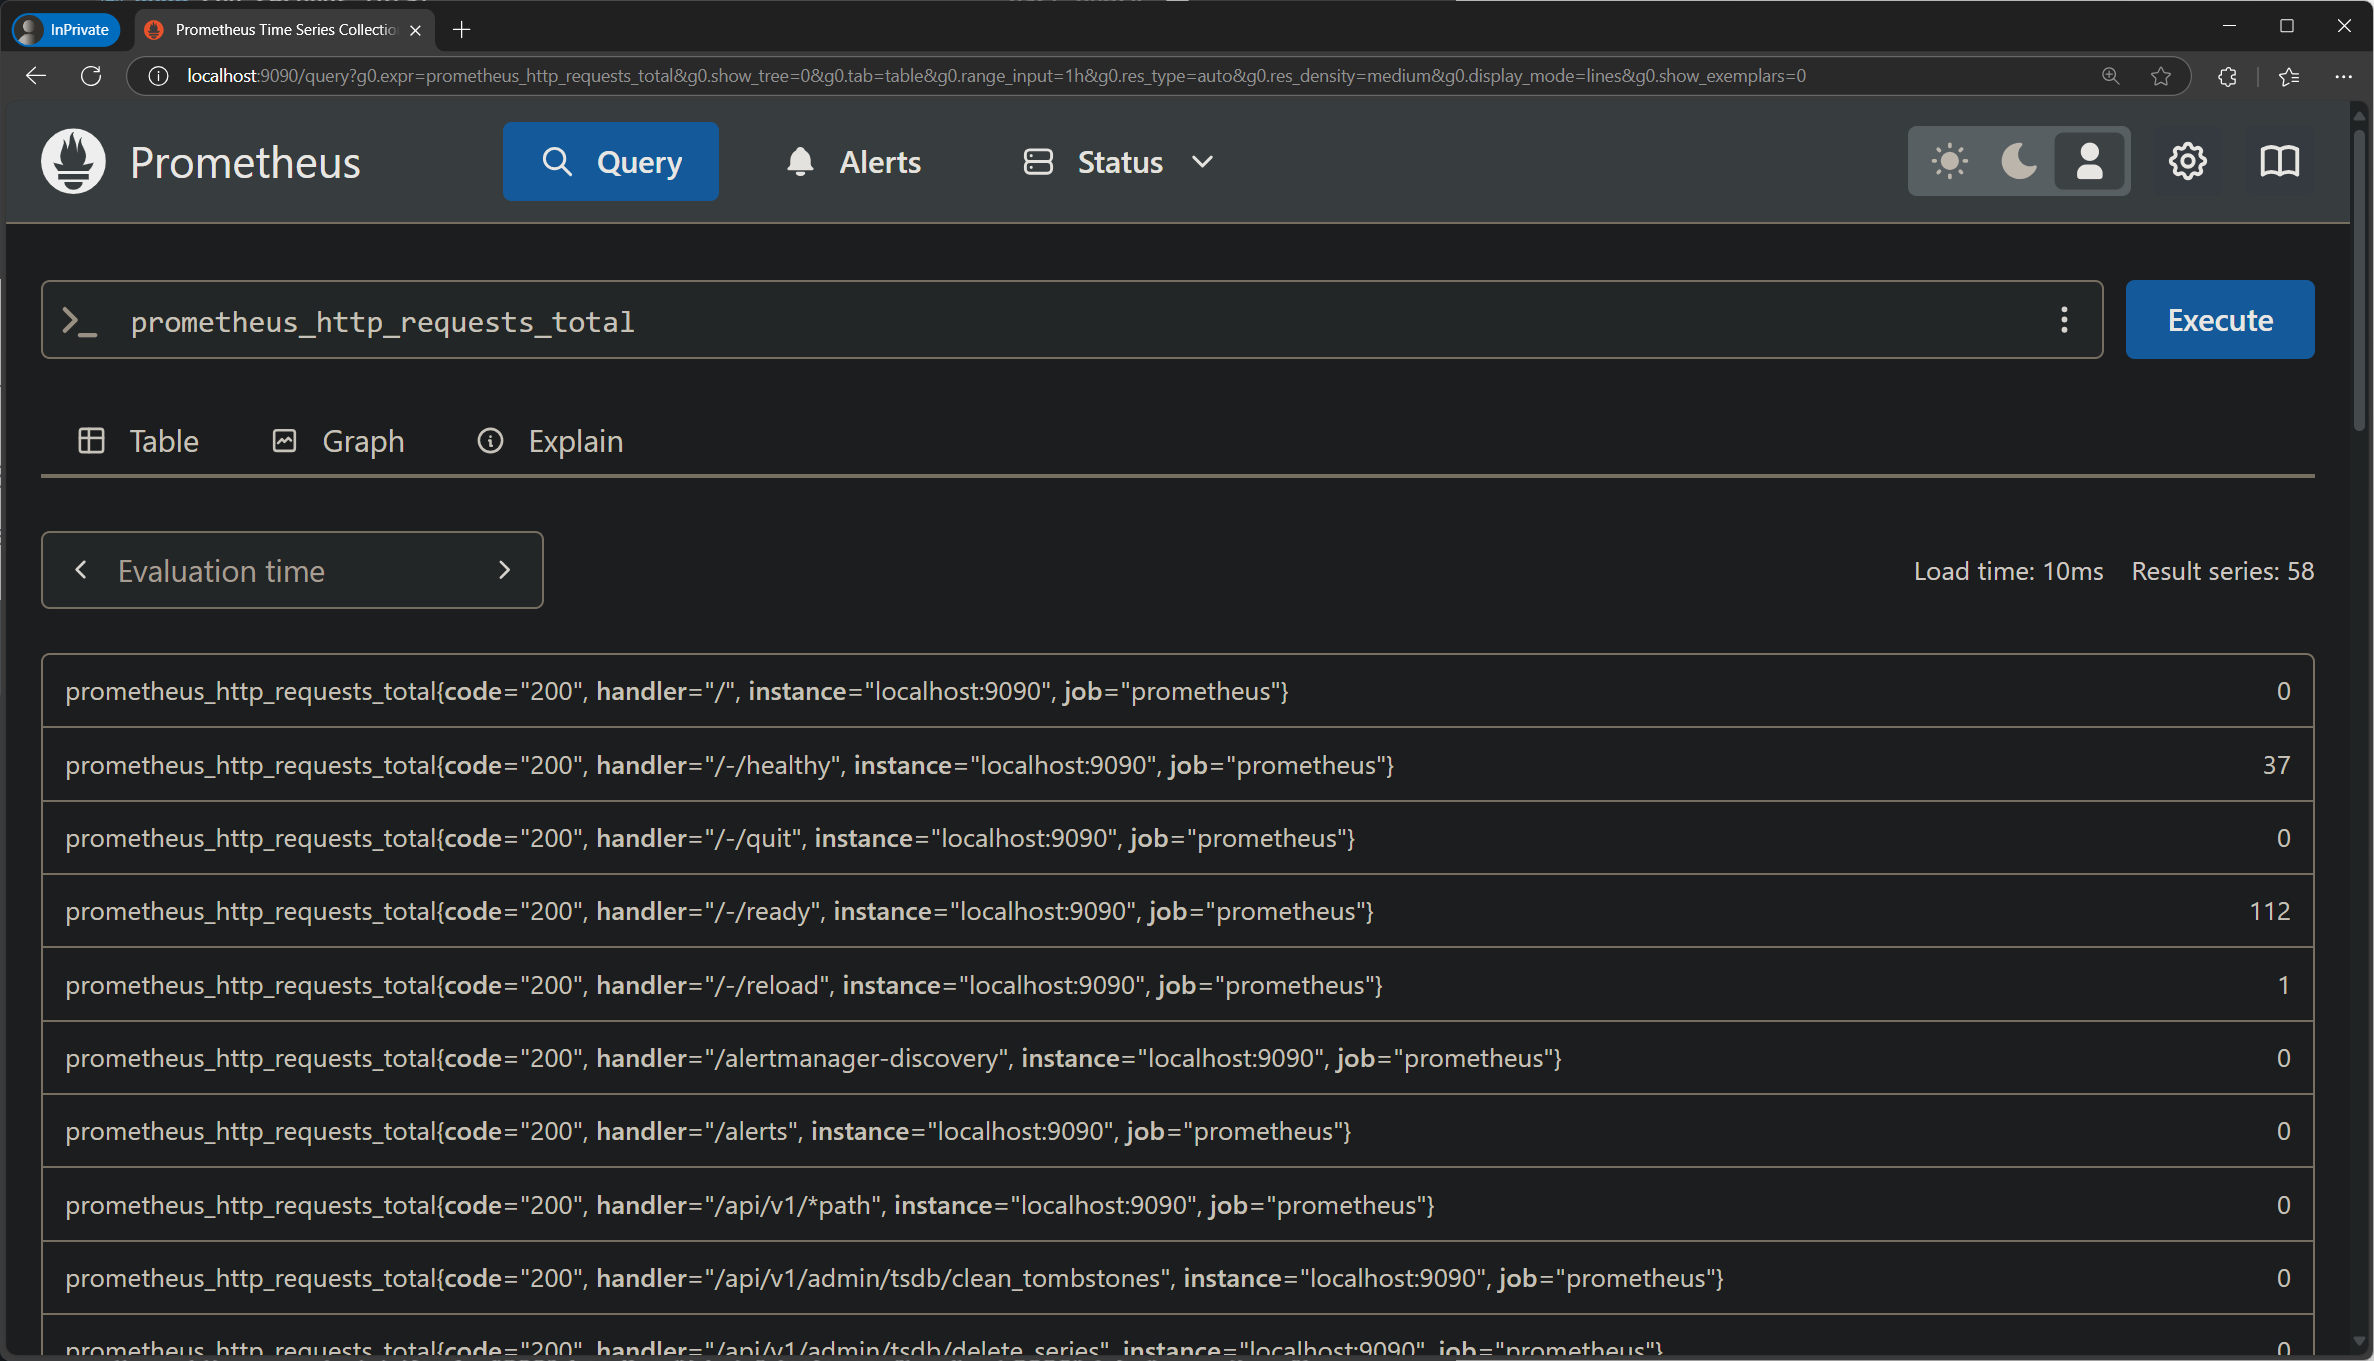The image size is (2374, 1361).
Task: Select the handler="/-/quit" result row
Action: 1178,838
